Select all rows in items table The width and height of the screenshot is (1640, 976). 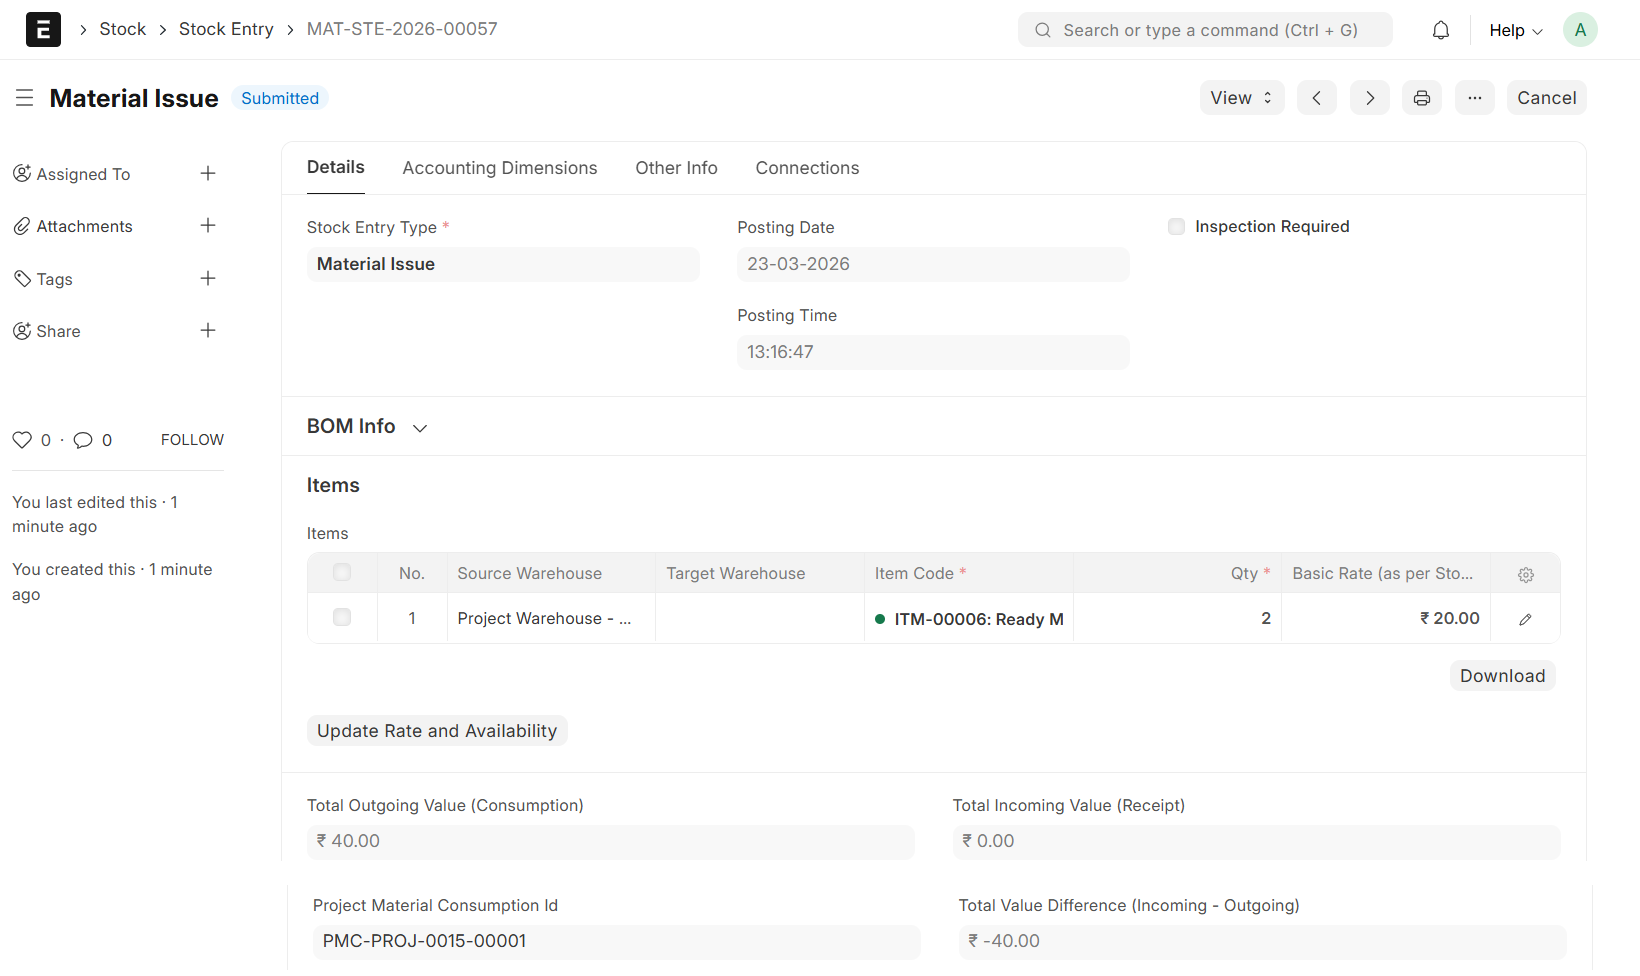tap(342, 573)
